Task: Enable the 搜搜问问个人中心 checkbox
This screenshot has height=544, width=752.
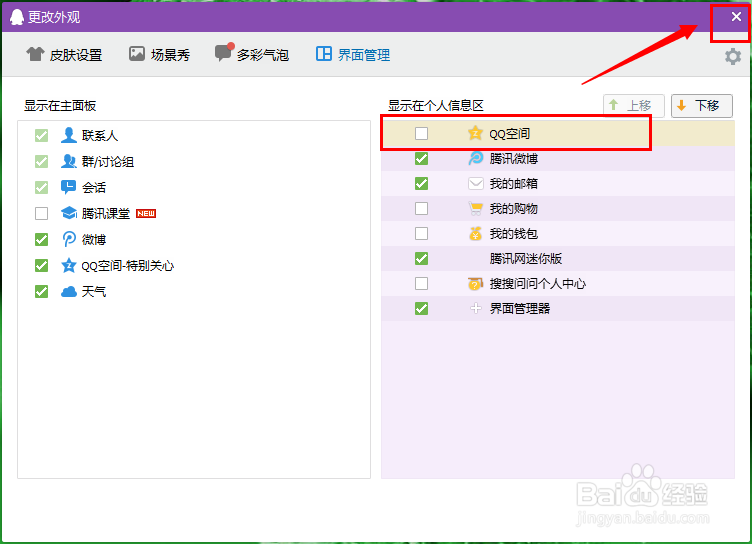Action: pyautogui.click(x=422, y=284)
